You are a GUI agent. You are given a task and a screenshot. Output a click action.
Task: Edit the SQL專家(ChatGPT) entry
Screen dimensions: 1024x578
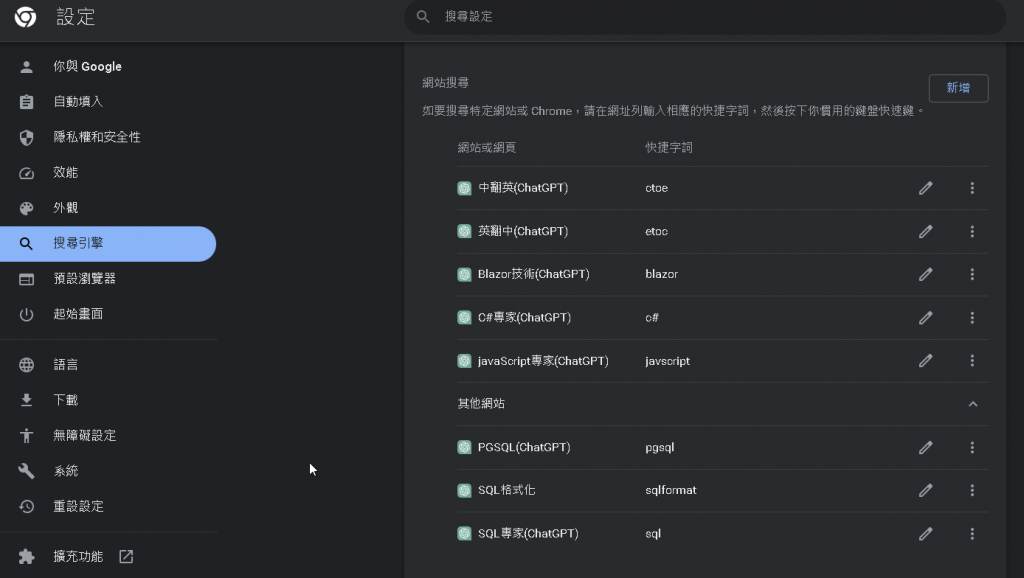click(x=925, y=534)
